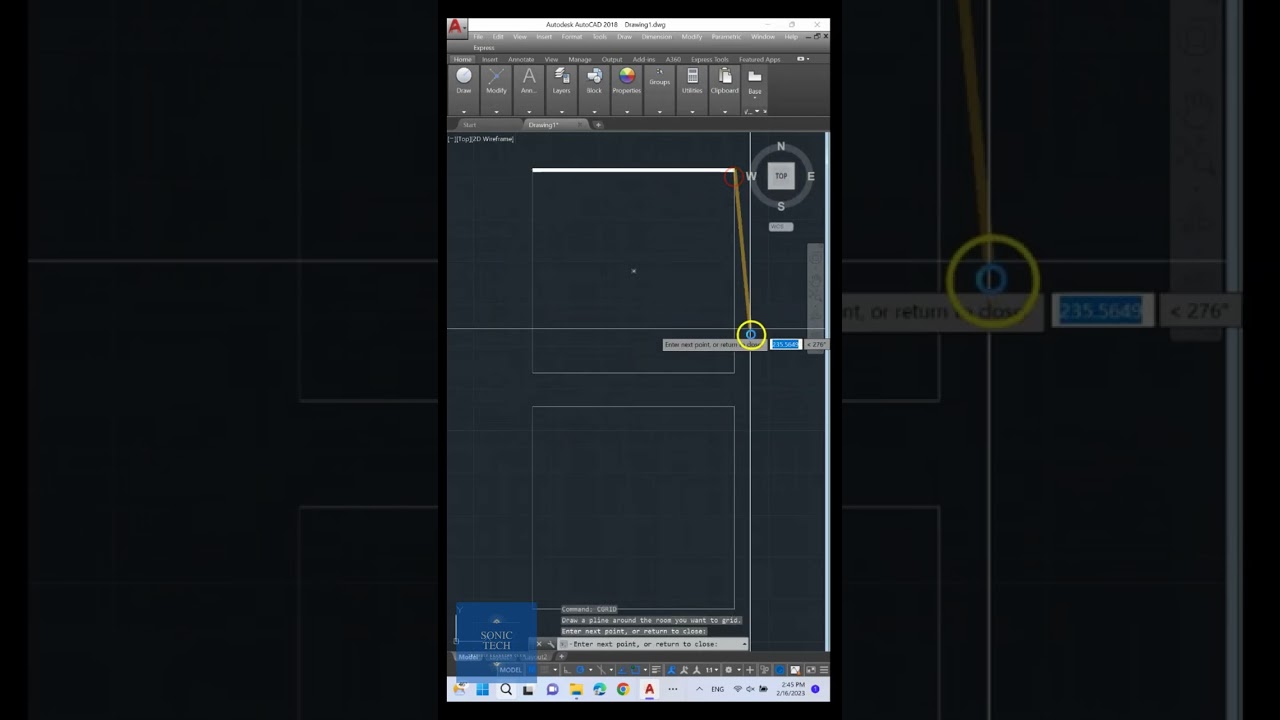Screen dimensions: 1280x720
Task: Open the Parametric menu
Action: pos(726,37)
